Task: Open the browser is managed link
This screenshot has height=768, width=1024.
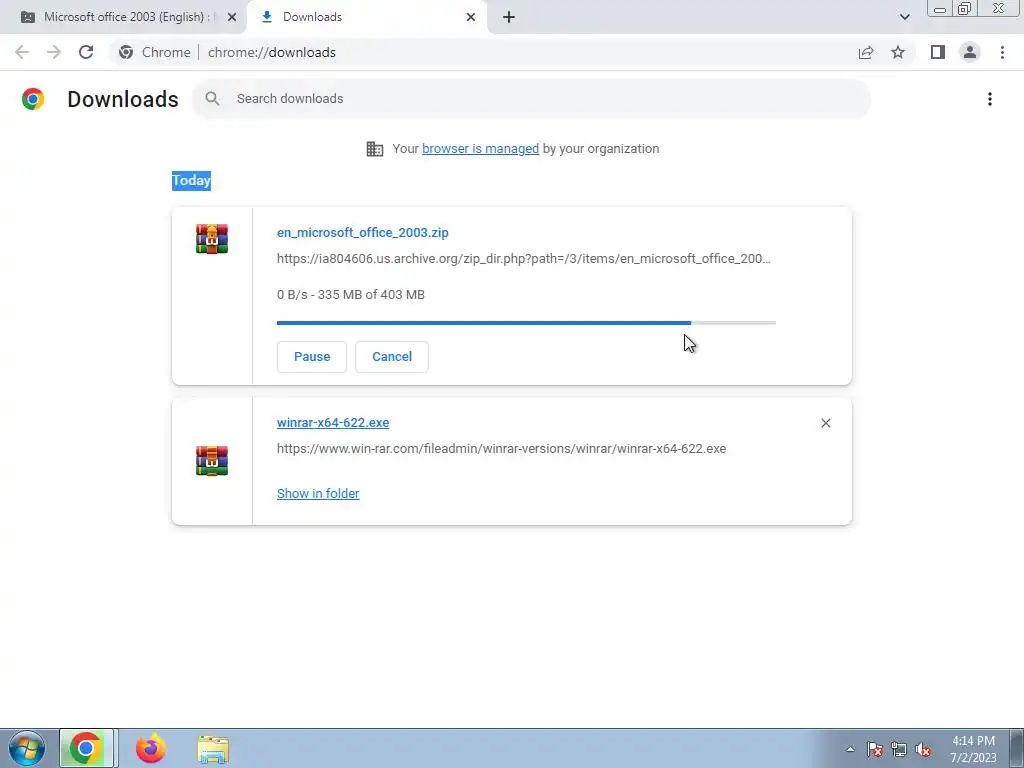Action: pyautogui.click(x=480, y=149)
